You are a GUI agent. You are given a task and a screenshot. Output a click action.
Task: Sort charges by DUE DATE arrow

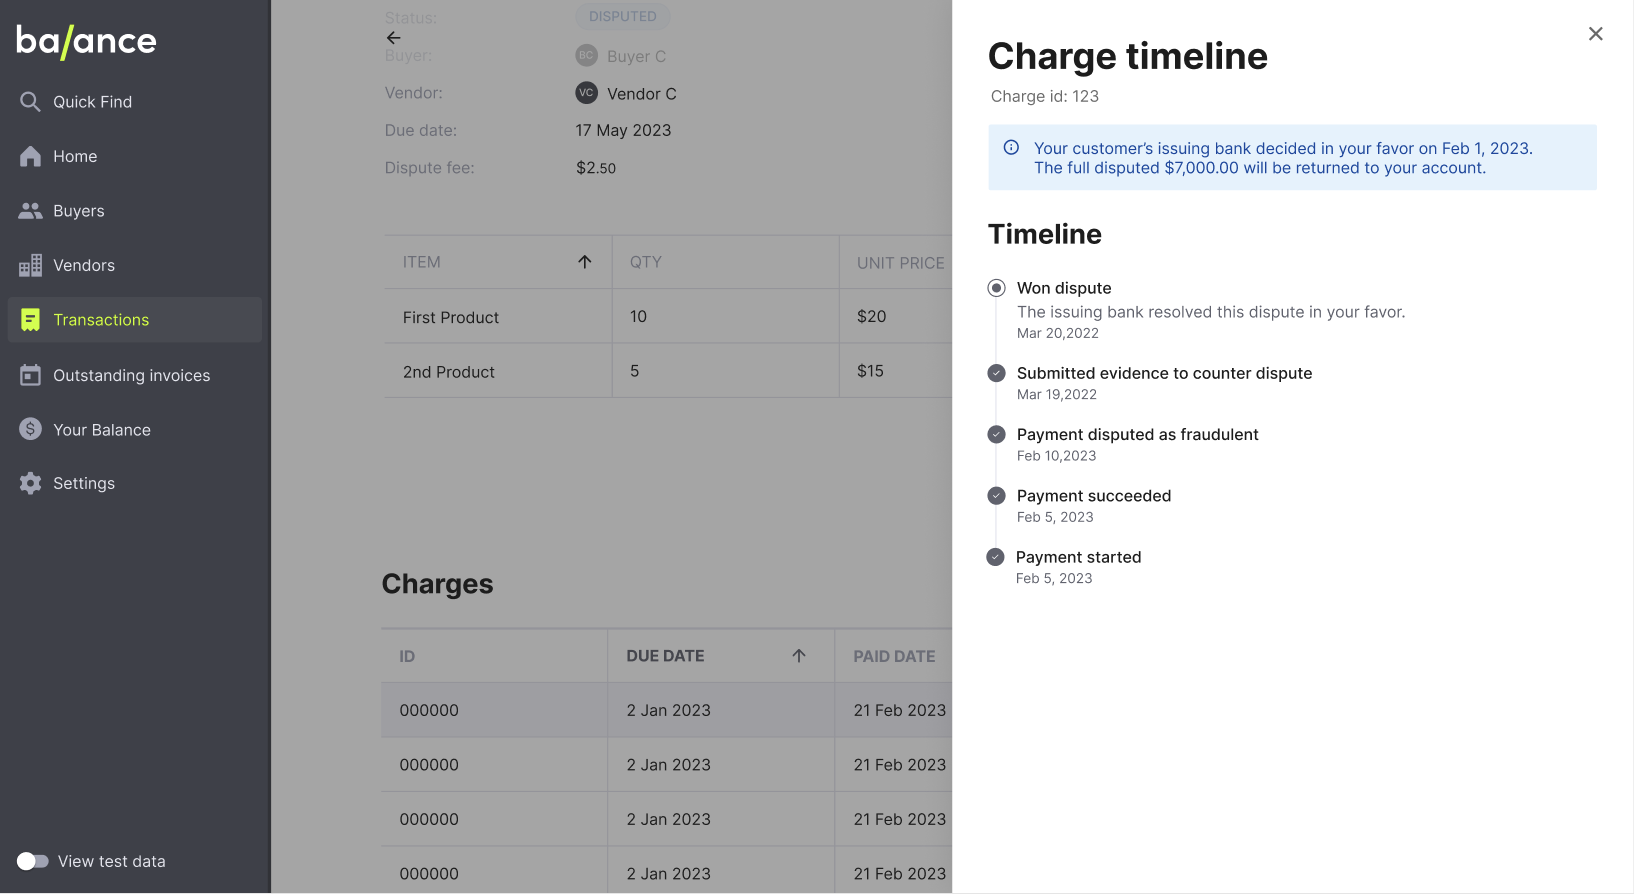(799, 656)
